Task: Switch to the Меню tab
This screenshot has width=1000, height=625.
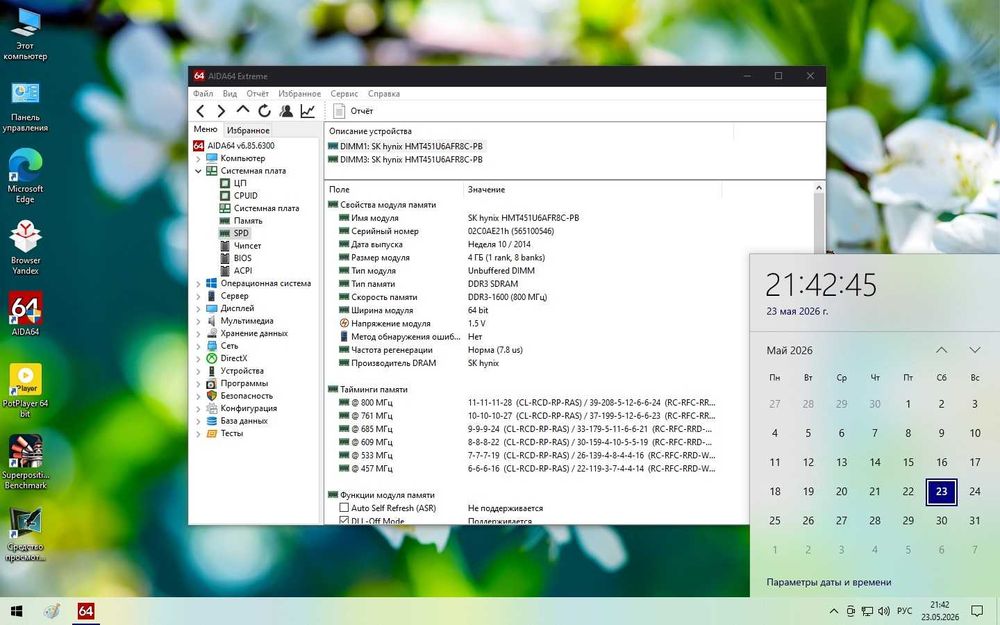Action: [x=205, y=129]
